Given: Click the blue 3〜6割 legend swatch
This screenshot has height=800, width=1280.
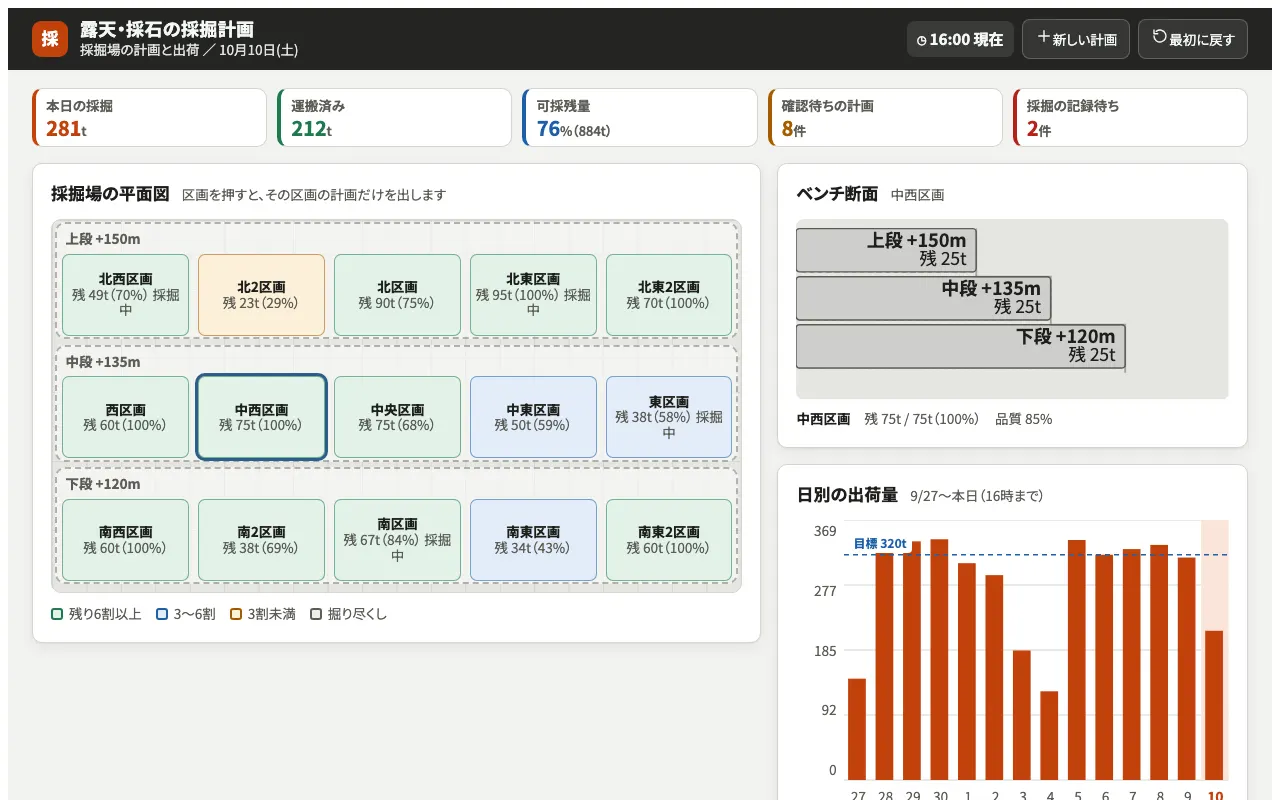Looking at the screenshot, I should click(162, 614).
